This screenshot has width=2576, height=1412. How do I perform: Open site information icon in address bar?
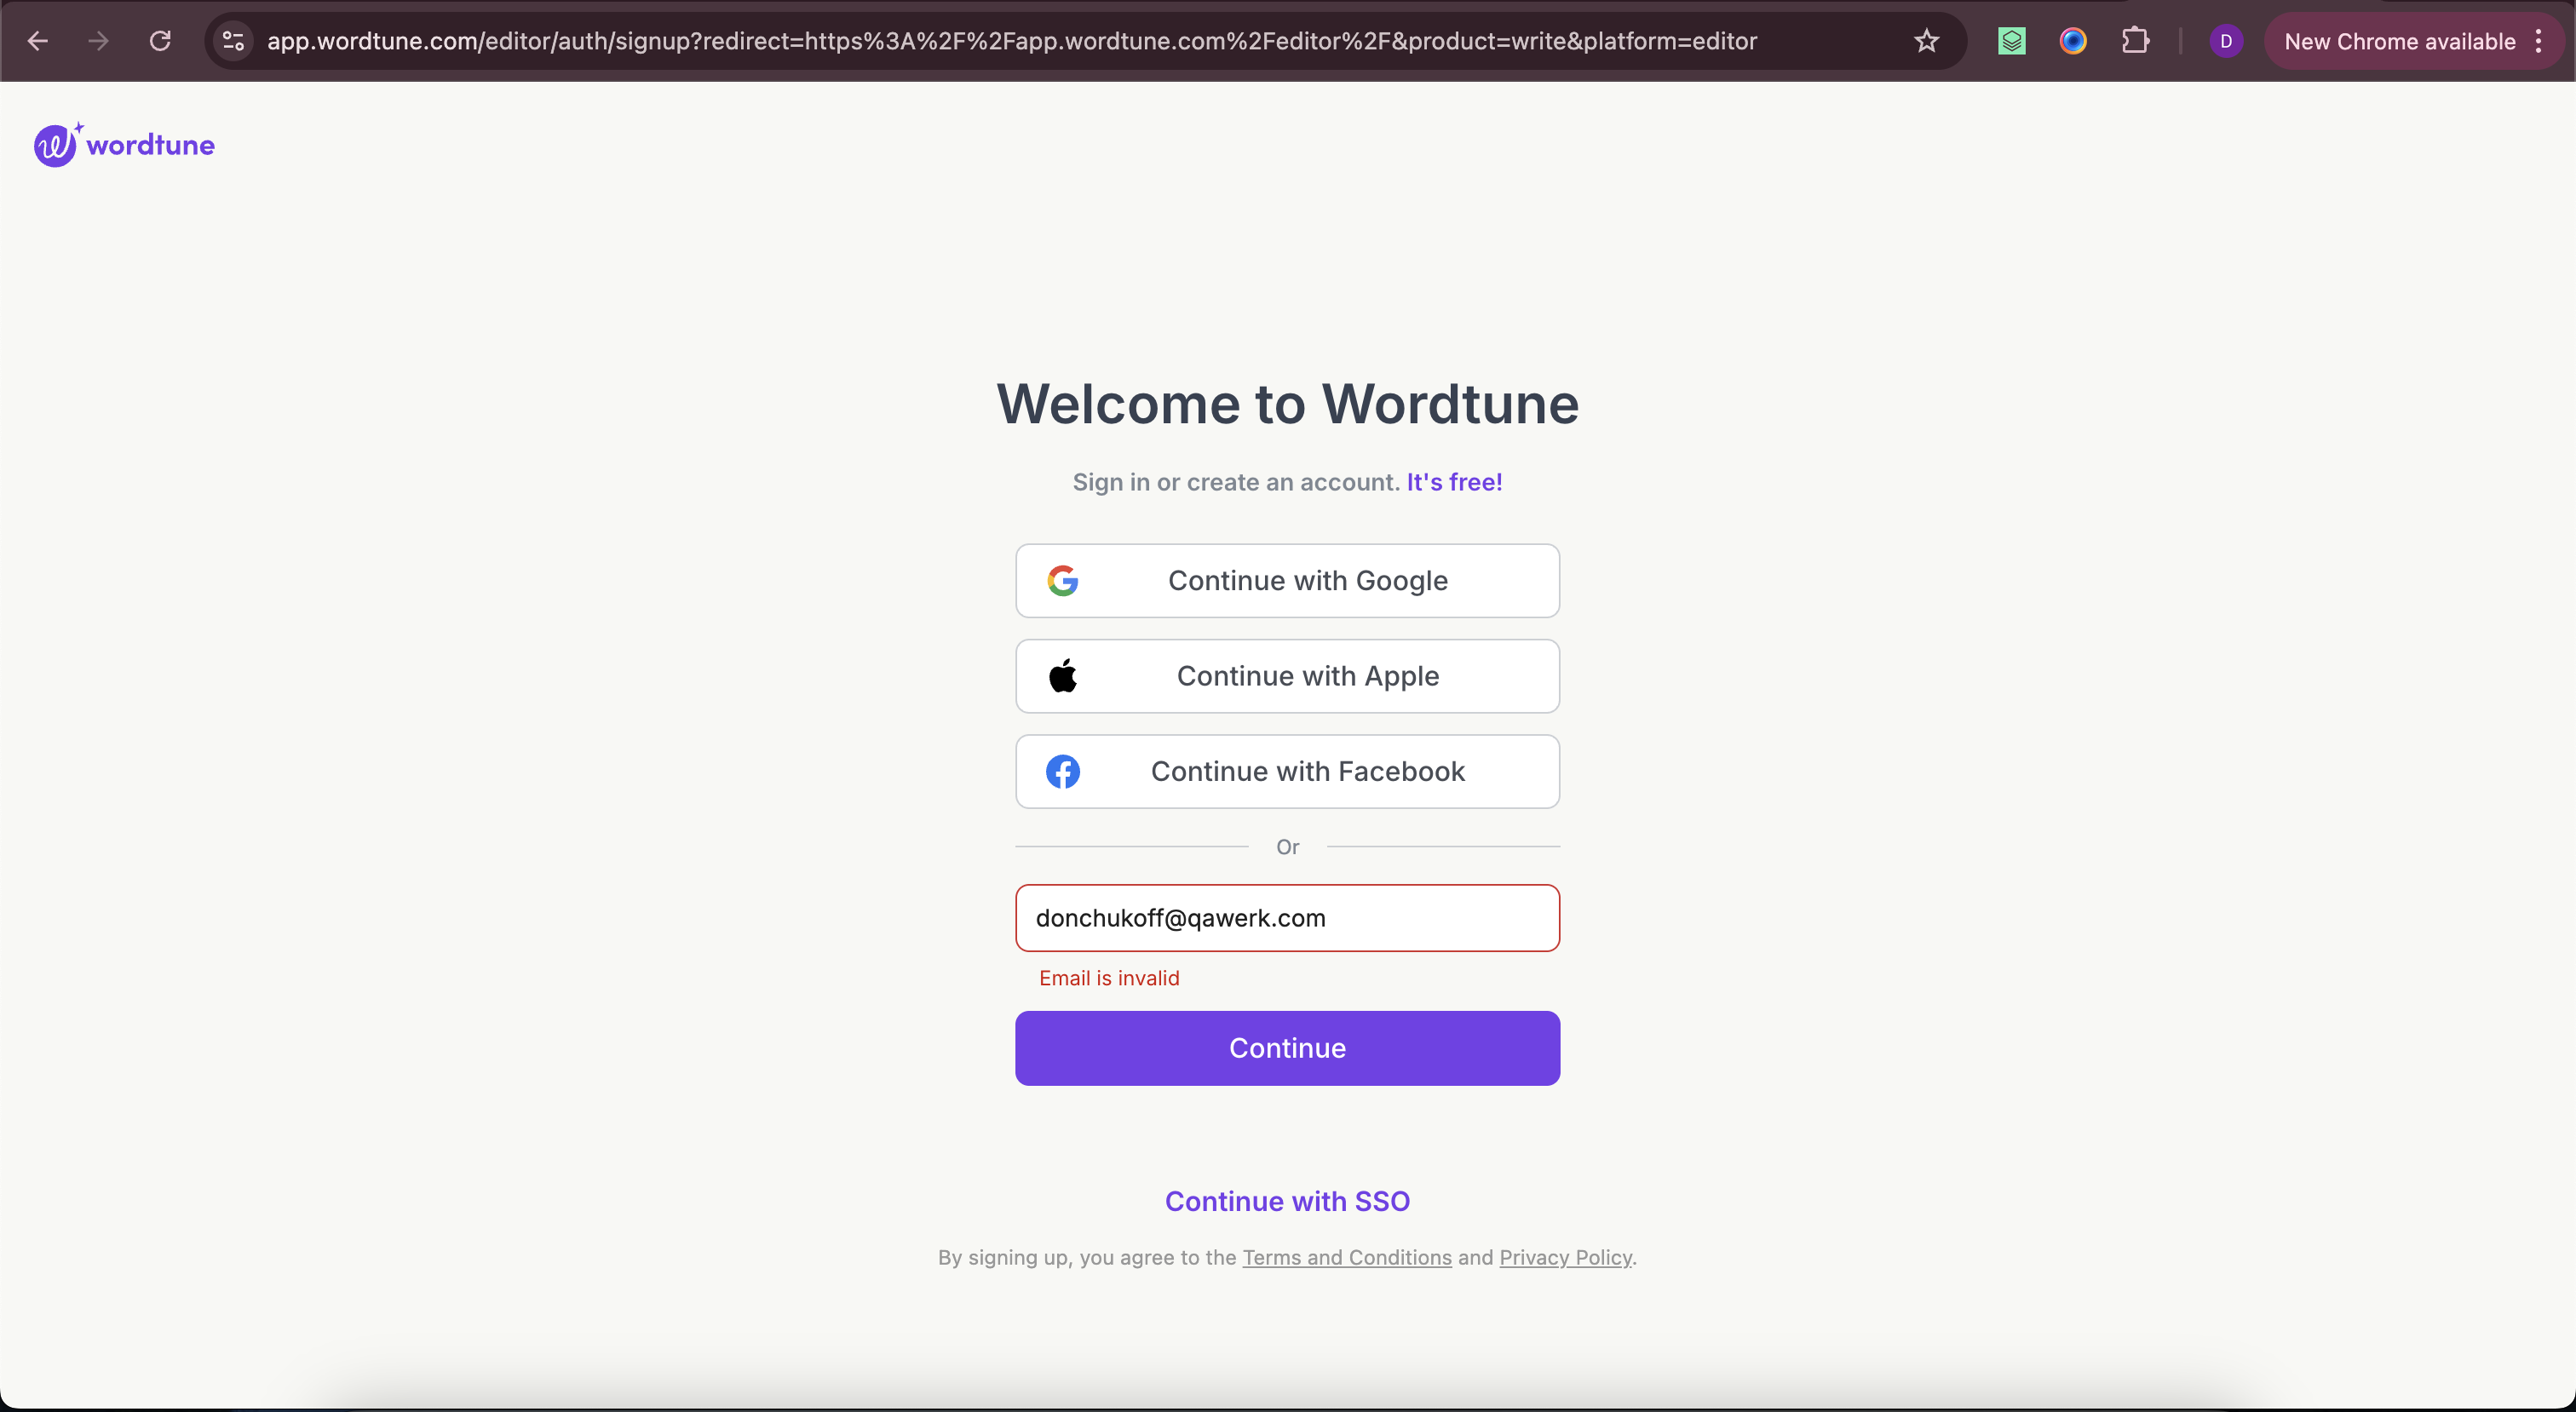click(233, 41)
